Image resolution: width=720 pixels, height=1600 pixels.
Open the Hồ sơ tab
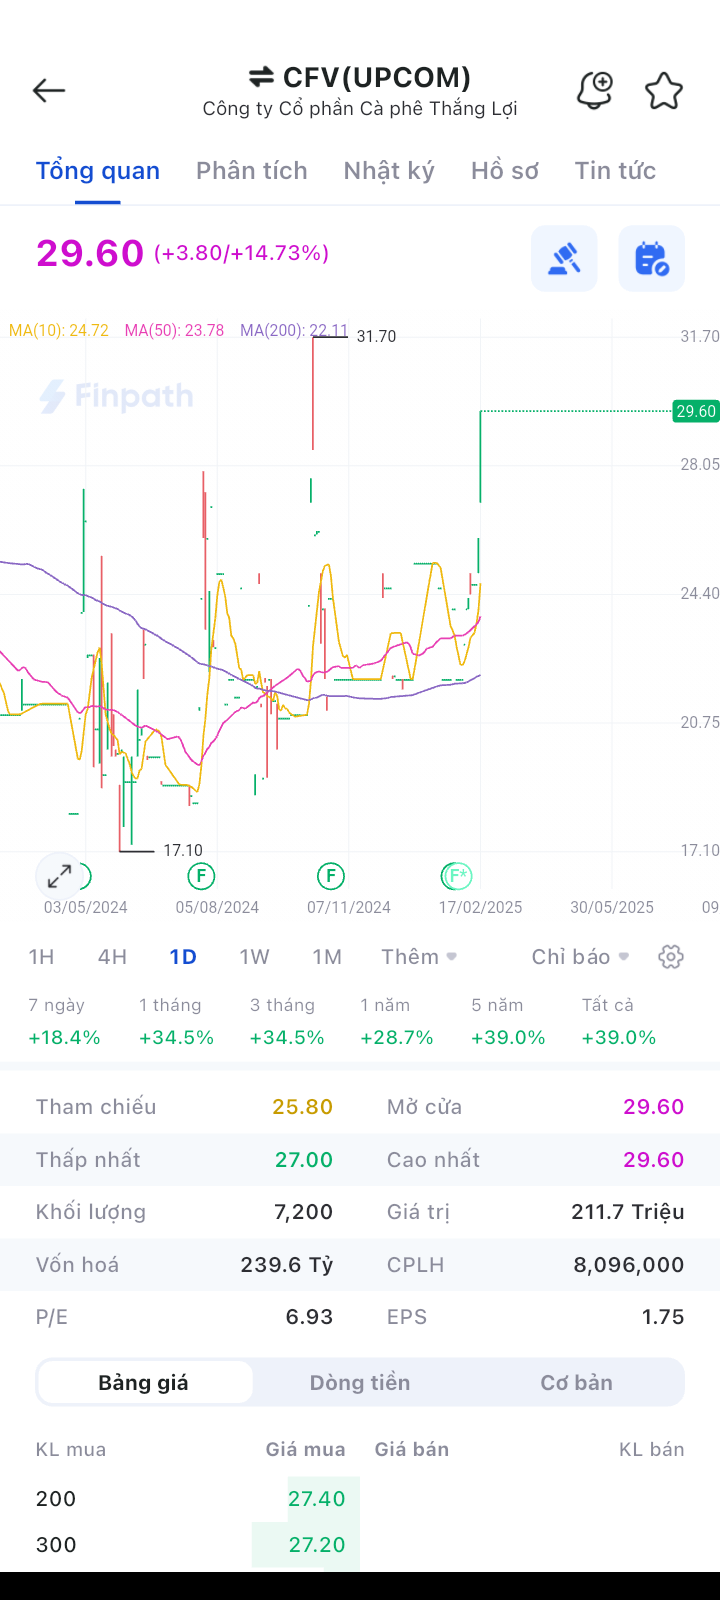[505, 171]
